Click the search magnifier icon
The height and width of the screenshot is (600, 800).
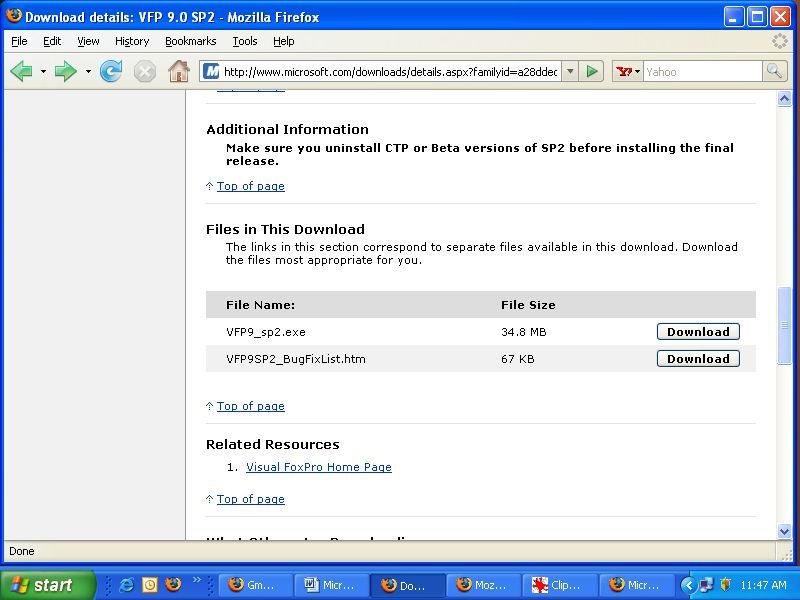coord(774,71)
